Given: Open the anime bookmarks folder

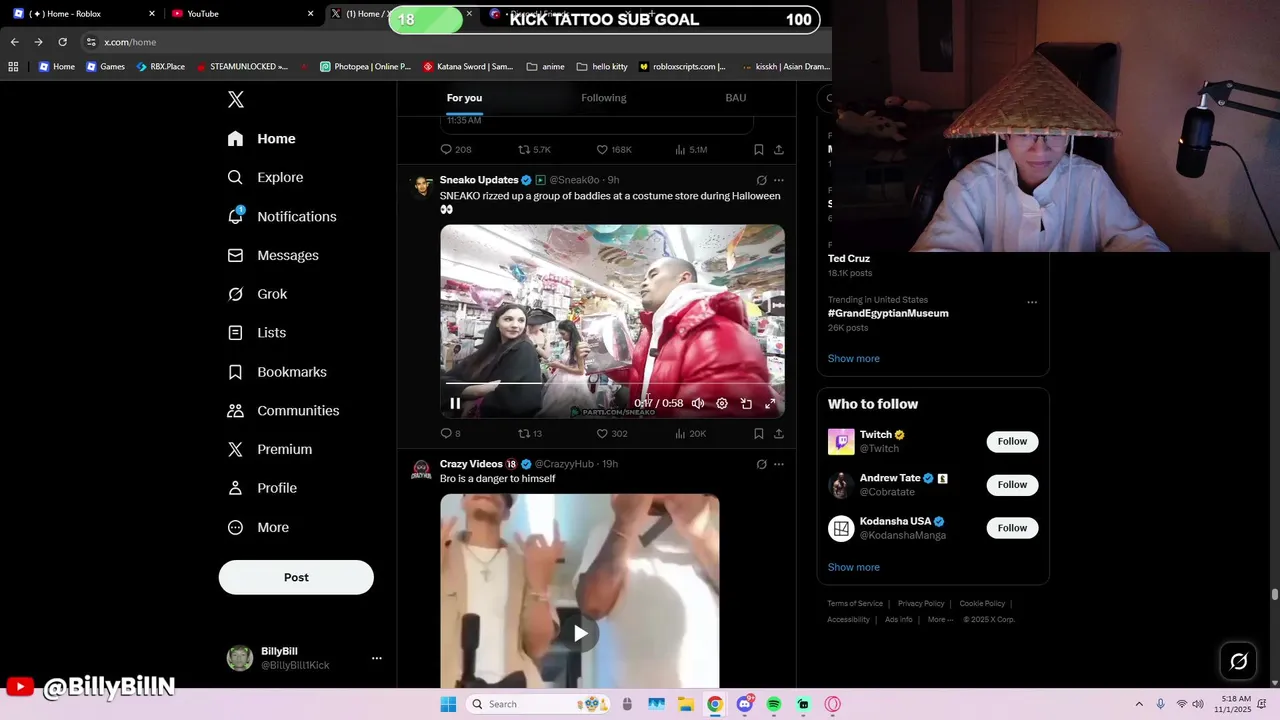Looking at the screenshot, I should tap(545, 67).
